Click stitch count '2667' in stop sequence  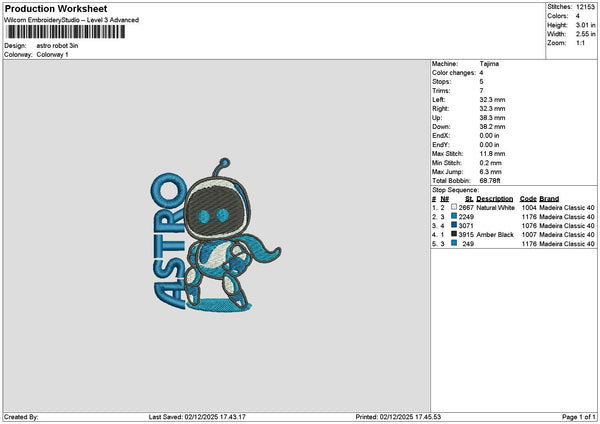coord(466,208)
